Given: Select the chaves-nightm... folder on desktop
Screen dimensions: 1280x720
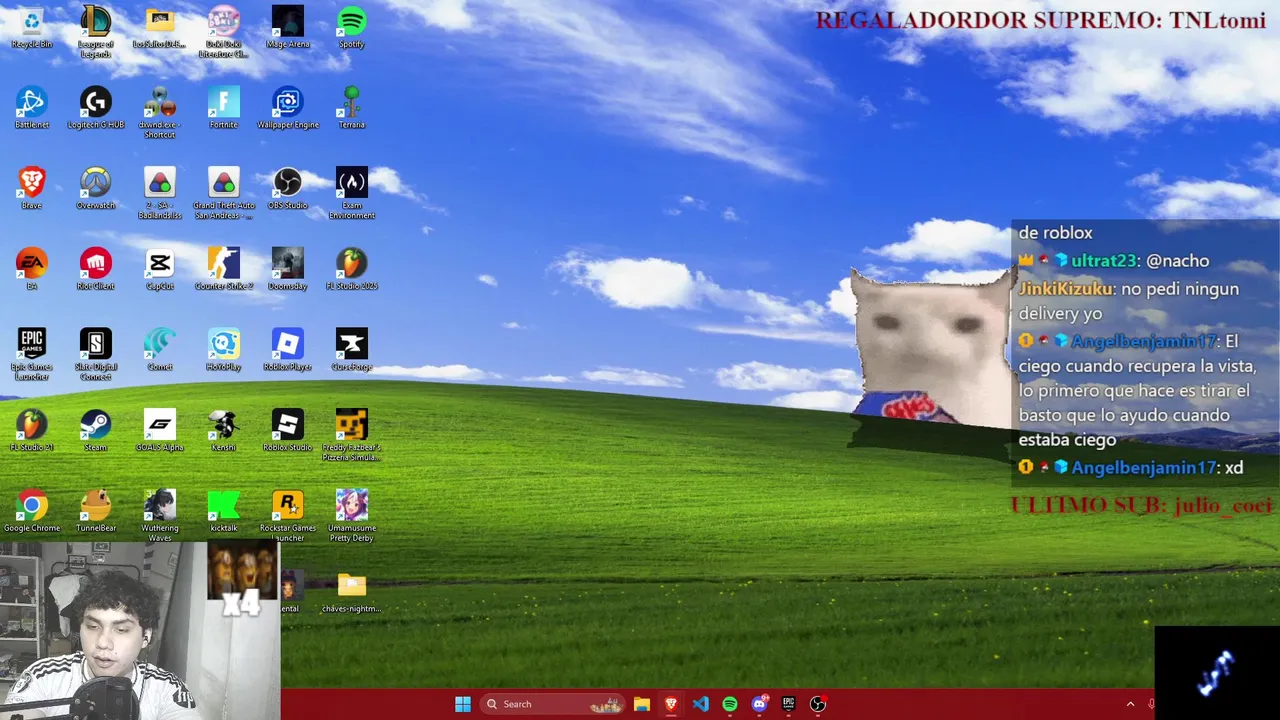Looking at the screenshot, I should [x=352, y=593].
